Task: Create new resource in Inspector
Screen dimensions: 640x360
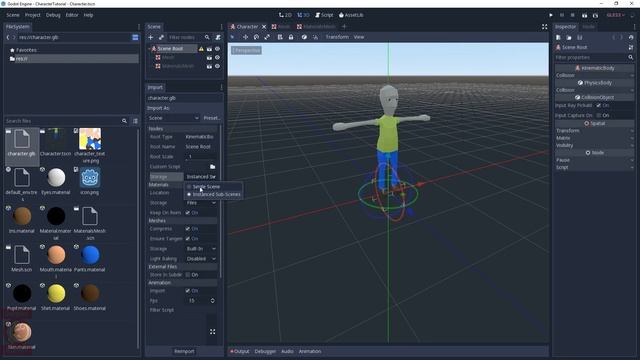Action: 558,38
